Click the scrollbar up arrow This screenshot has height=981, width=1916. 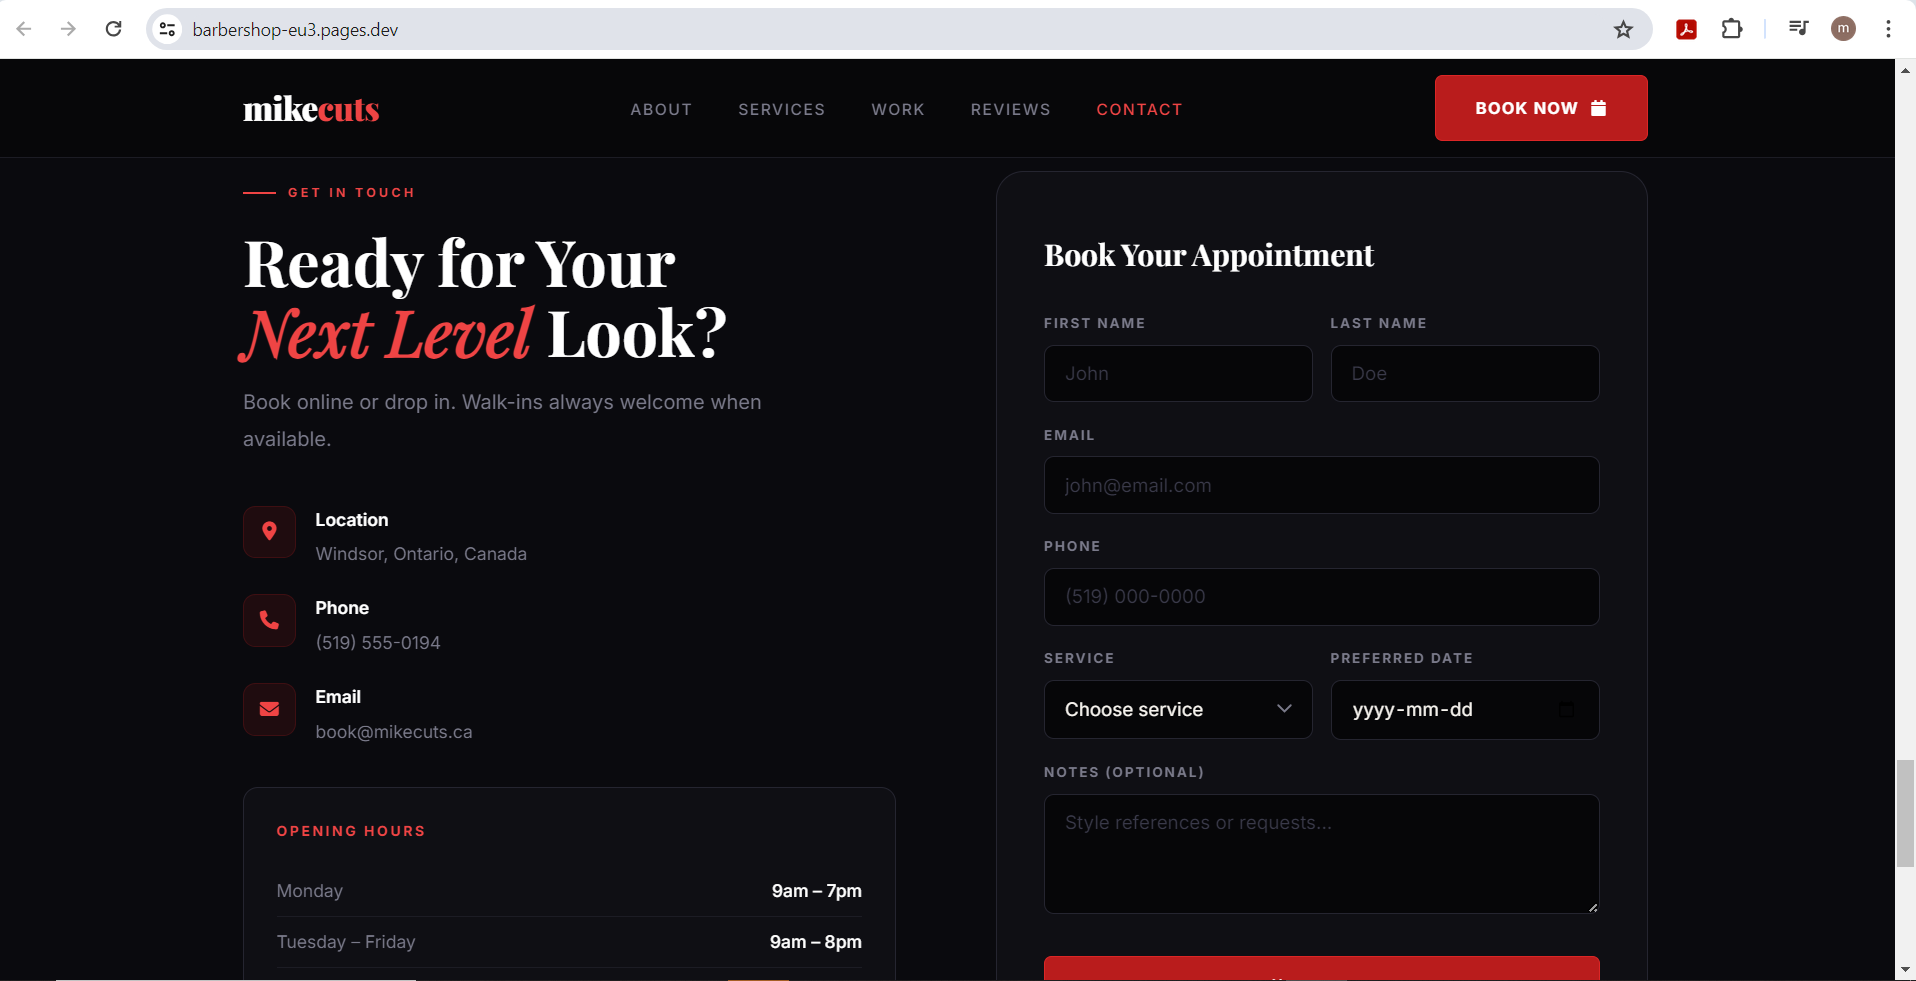coord(1905,70)
